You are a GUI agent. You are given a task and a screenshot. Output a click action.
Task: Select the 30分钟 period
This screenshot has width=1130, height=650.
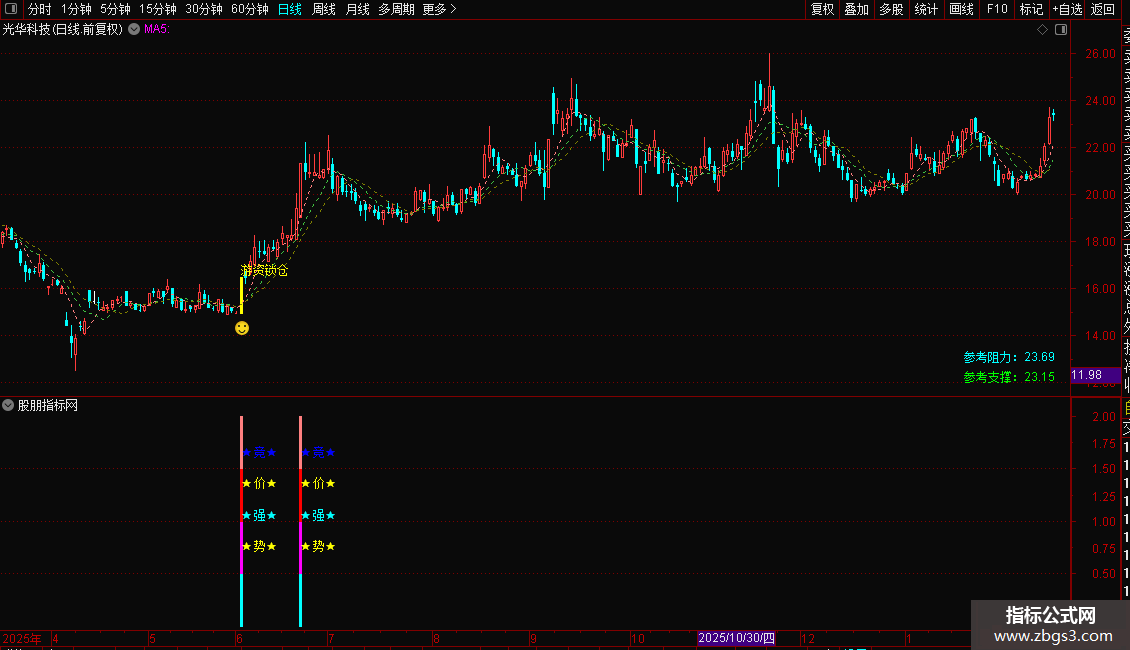click(x=204, y=9)
